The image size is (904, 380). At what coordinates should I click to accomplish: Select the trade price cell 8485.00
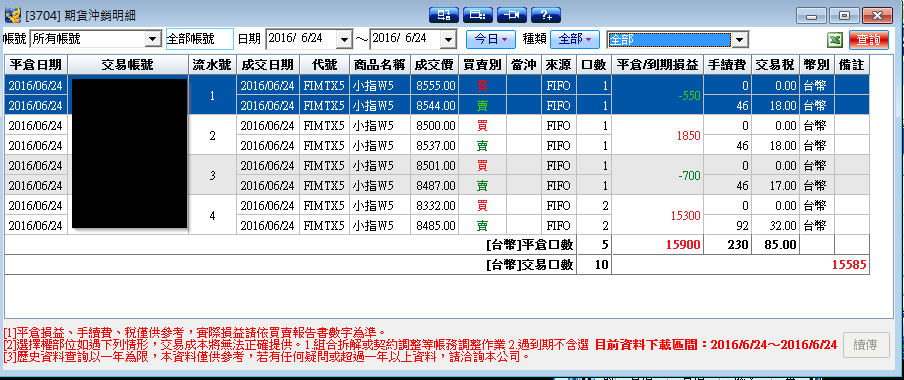[x=434, y=225]
